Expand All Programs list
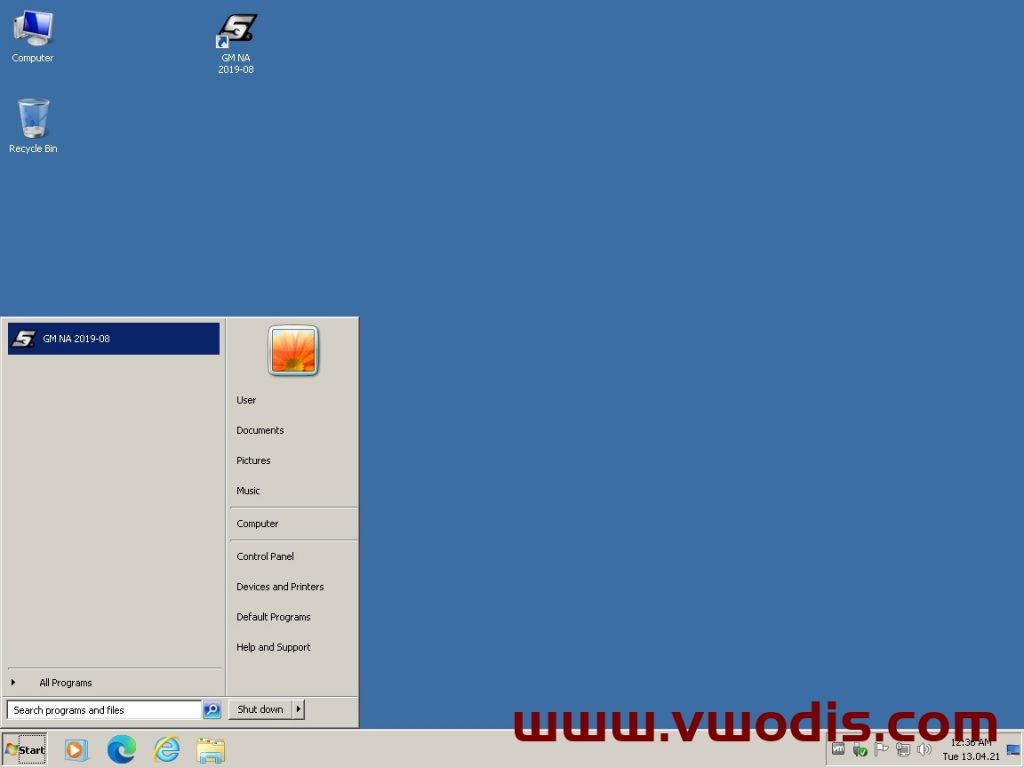 pos(65,682)
